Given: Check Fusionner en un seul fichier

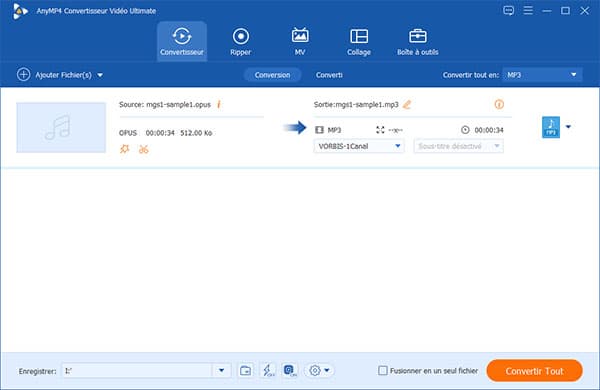Looking at the screenshot, I should [x=383, y=370].
